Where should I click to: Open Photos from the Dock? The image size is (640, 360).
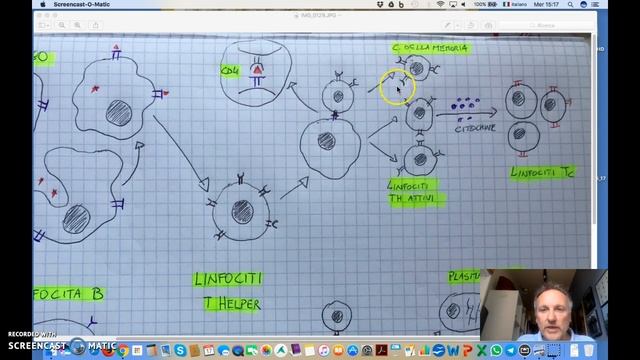[266, 350]
